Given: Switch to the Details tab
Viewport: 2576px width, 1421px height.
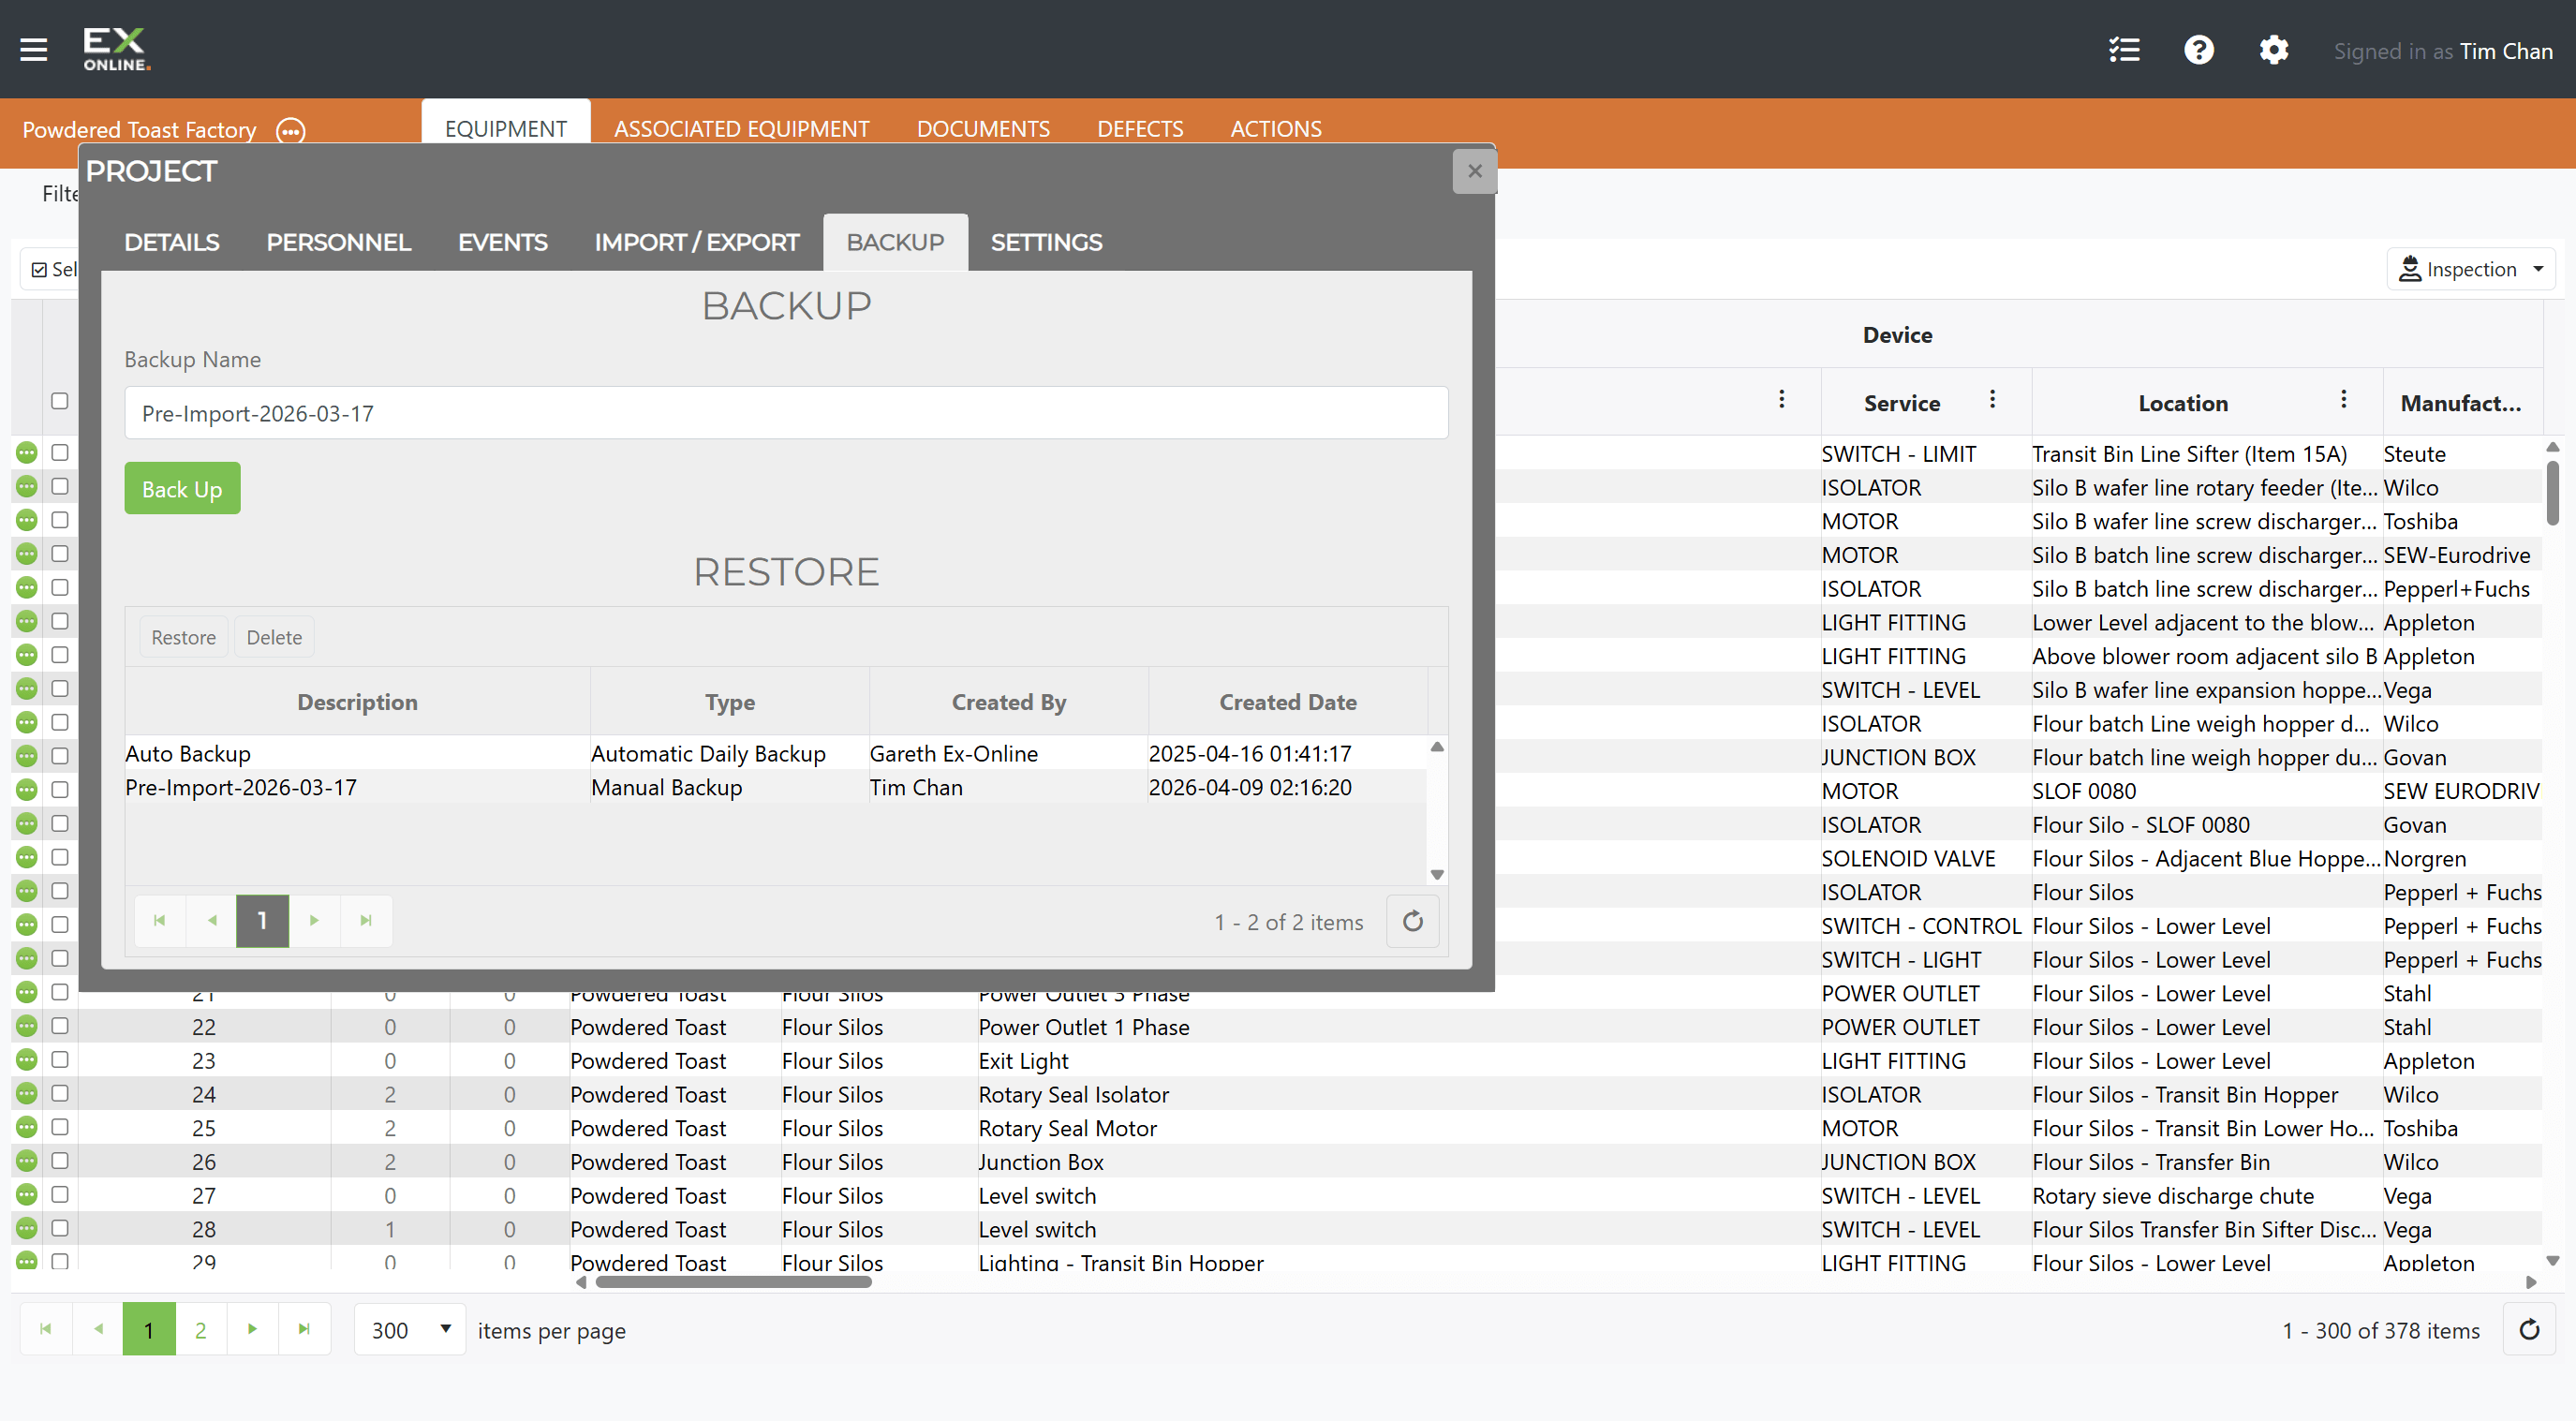Looking at the screenshot, I should [x=171, y=242].
